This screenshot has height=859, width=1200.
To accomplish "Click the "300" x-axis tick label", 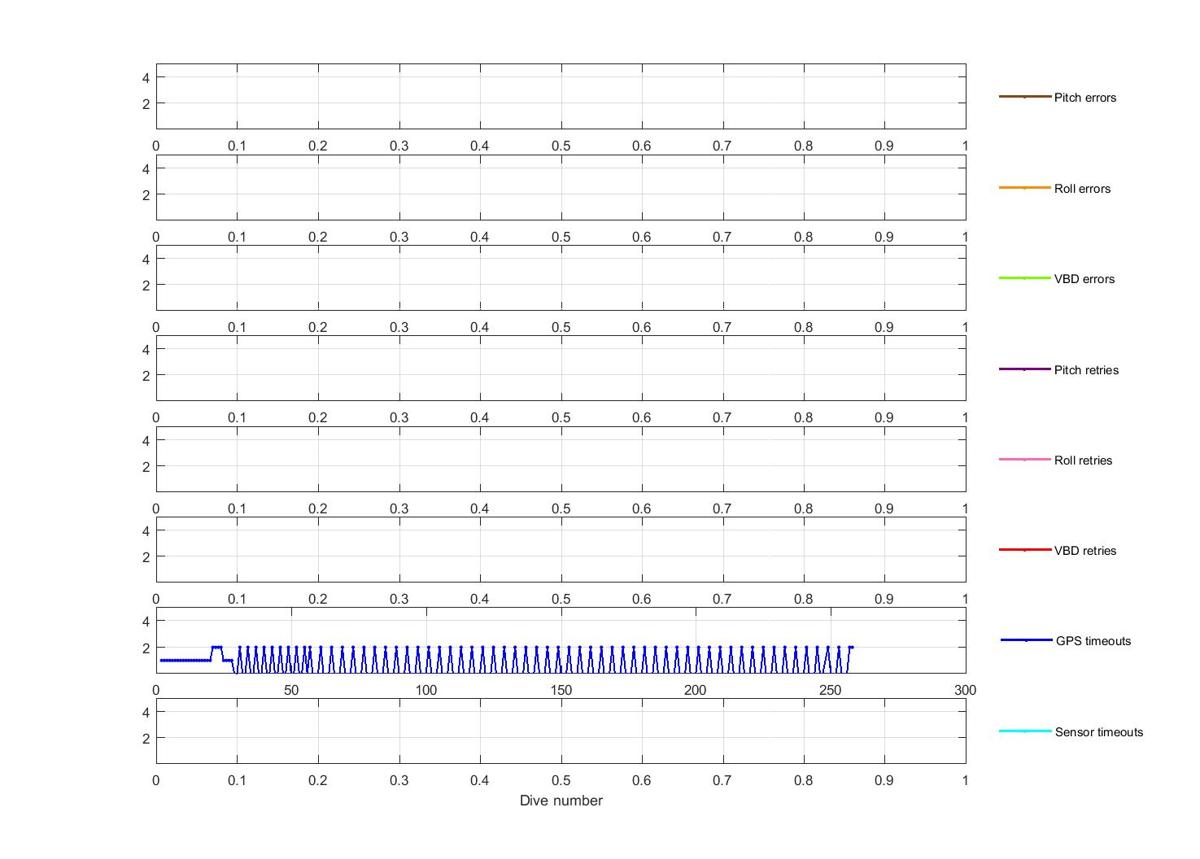I will (x=965, y=690).
